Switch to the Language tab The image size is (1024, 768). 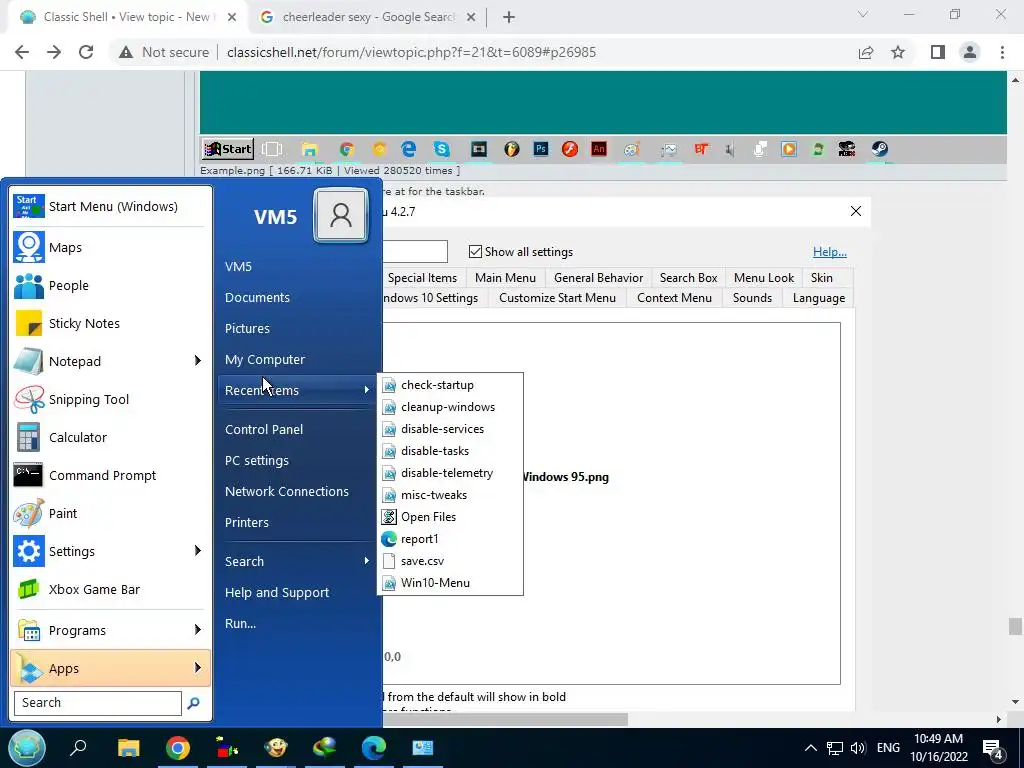click(x=818, y=298)
